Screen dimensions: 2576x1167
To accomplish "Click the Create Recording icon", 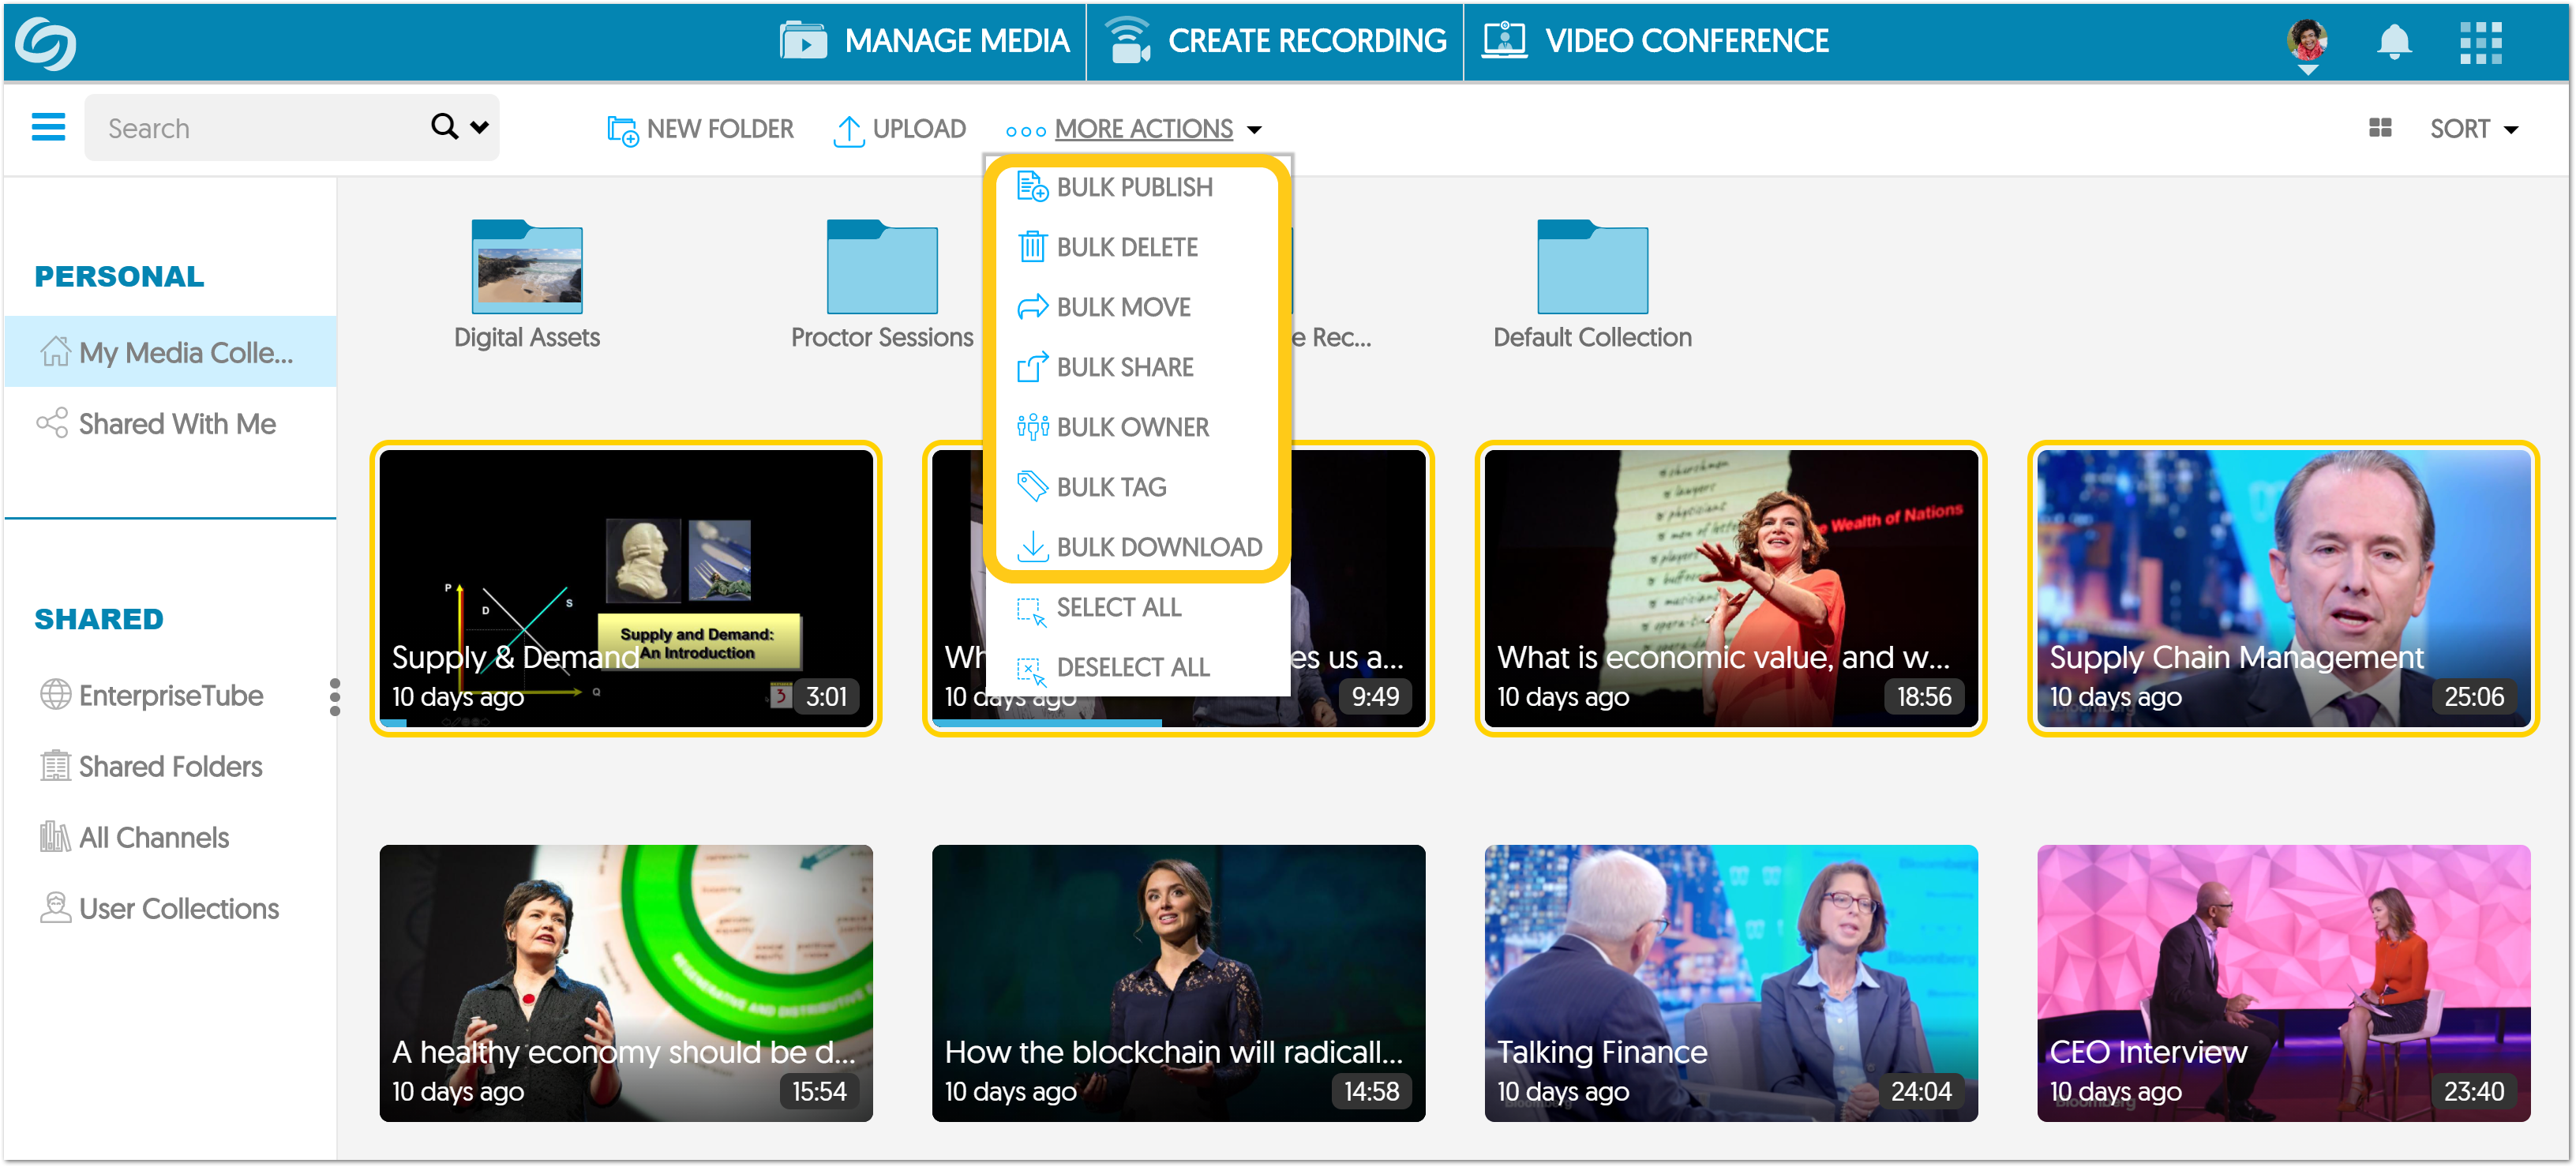I will click(x=1128, y=40).
